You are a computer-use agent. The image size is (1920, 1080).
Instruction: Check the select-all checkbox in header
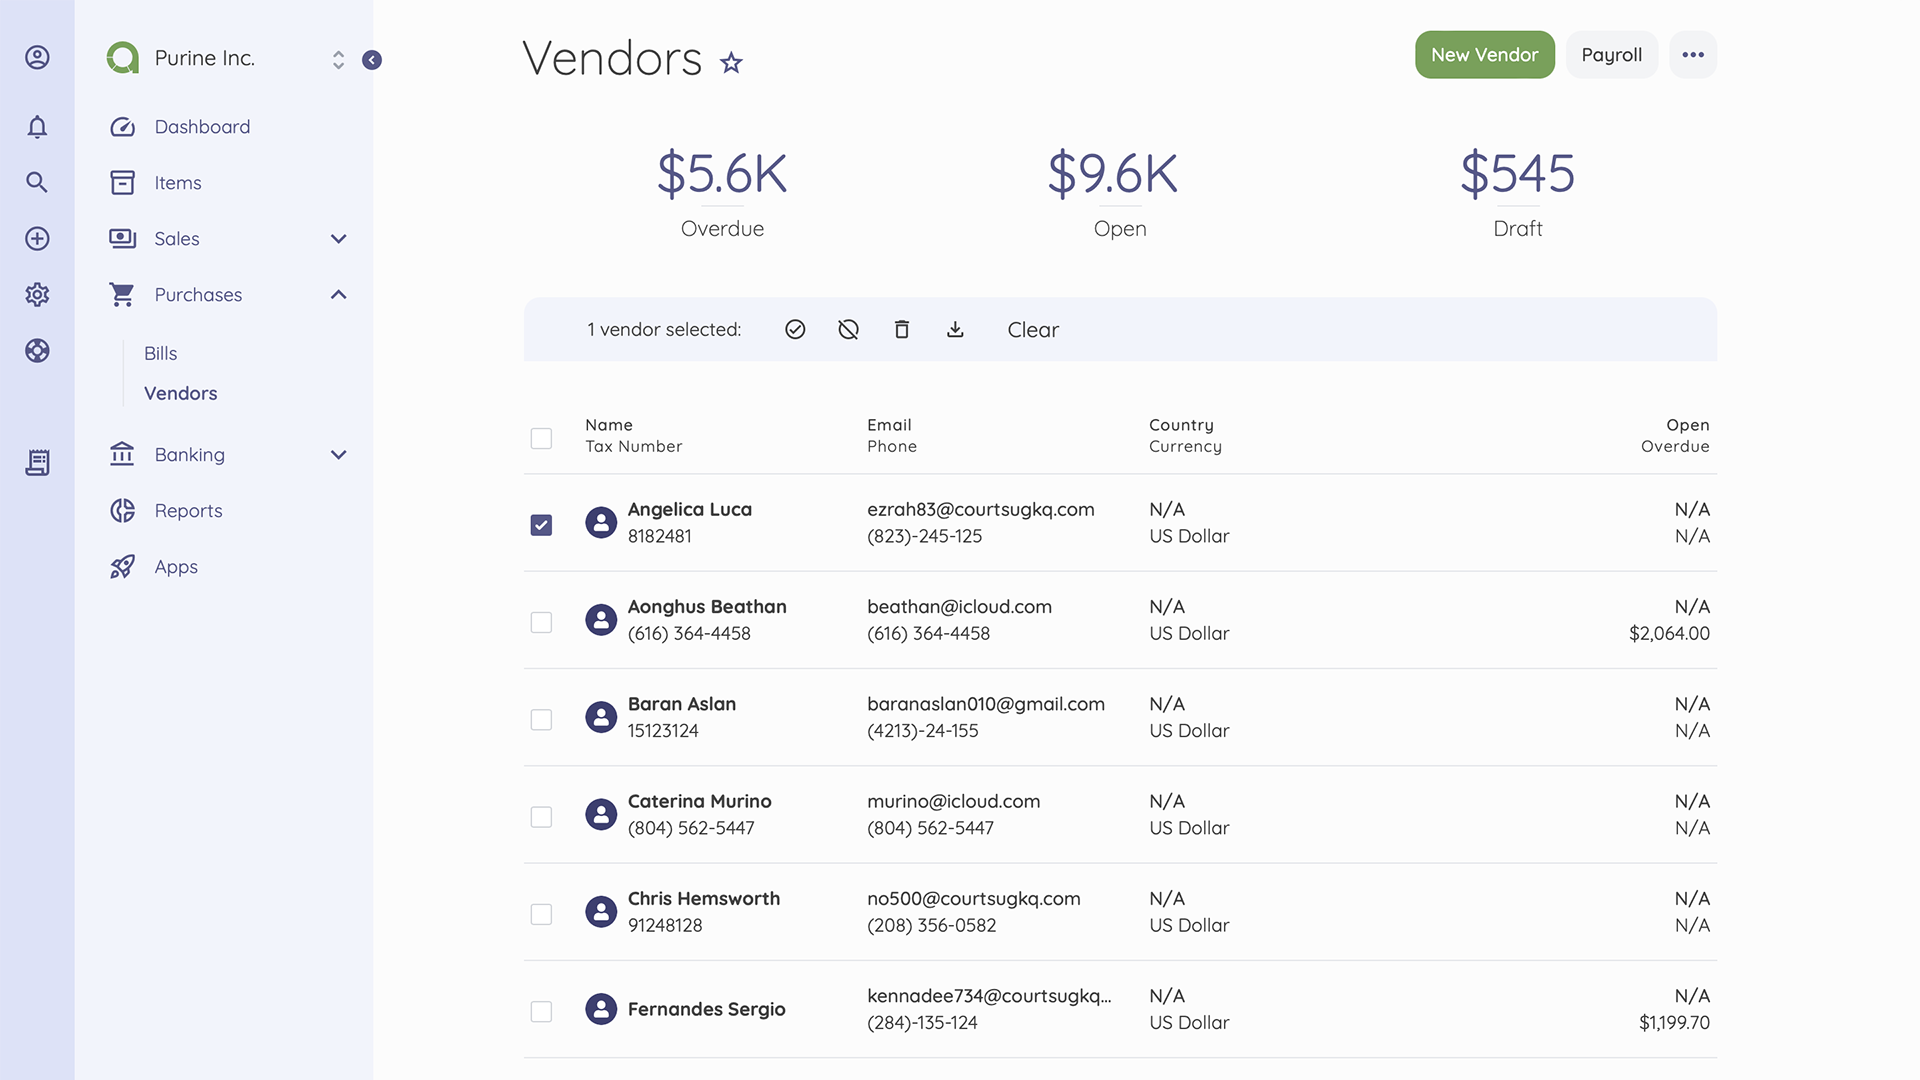(541, 438)
